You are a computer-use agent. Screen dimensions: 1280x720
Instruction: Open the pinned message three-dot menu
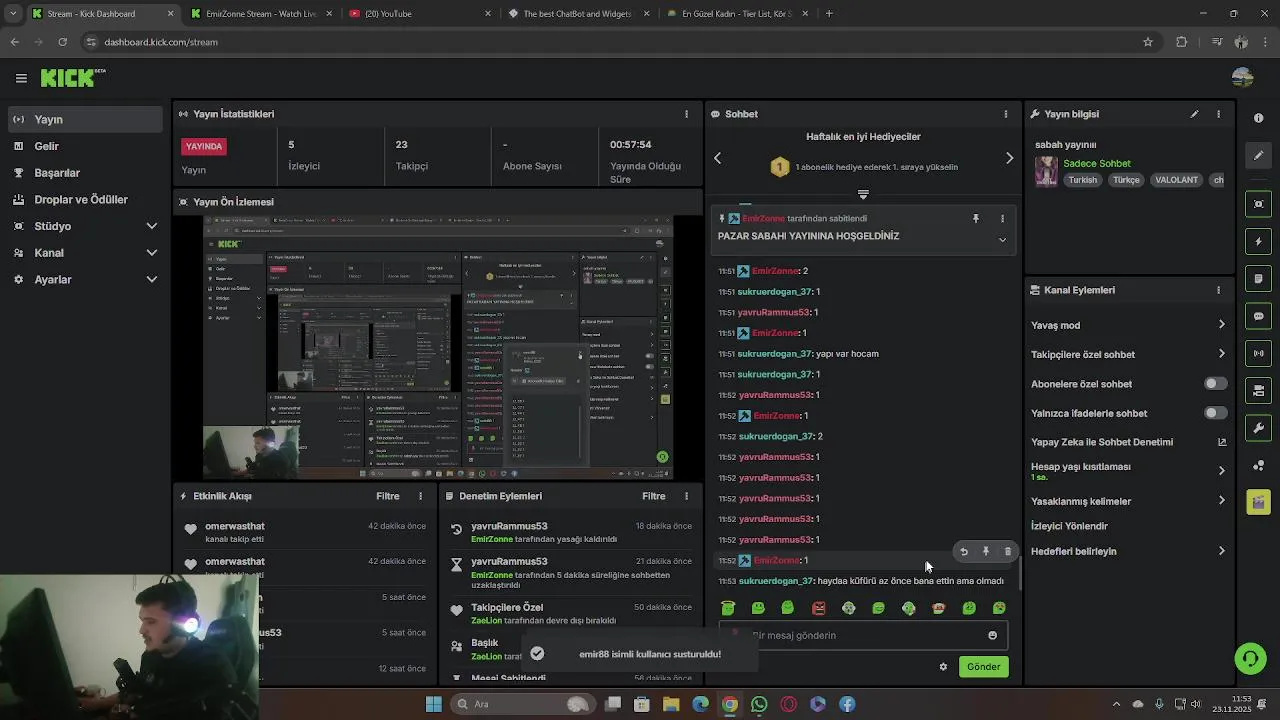(1002, 218)
